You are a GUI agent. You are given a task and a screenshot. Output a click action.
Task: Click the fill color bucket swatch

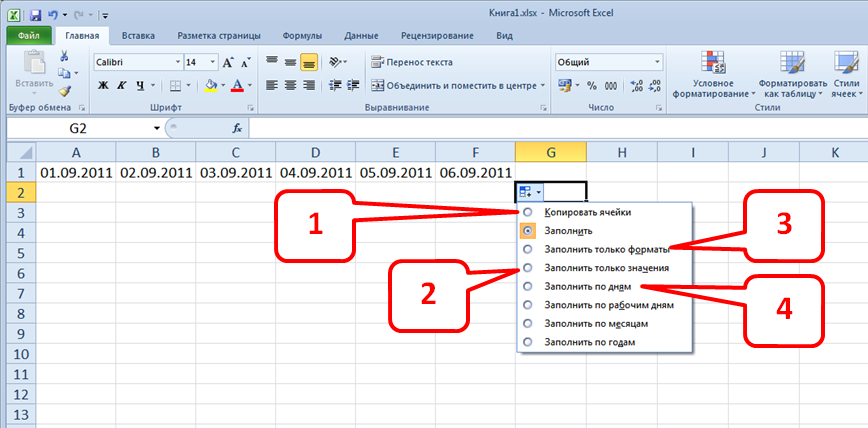coord(211,86)
